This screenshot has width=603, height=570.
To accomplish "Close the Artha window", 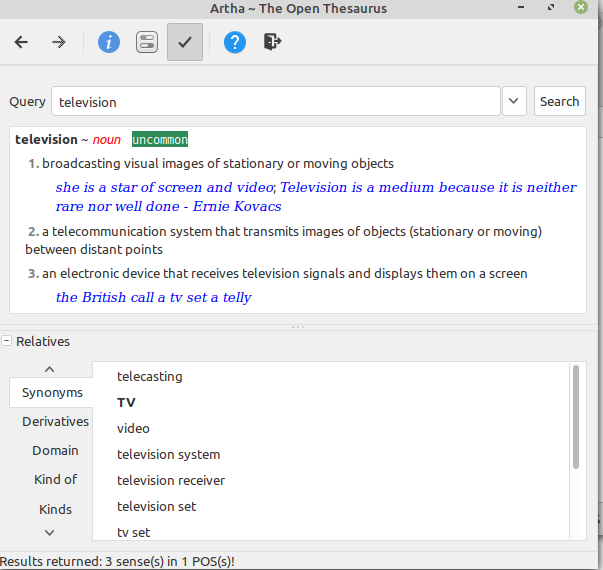I will point(581,7).
